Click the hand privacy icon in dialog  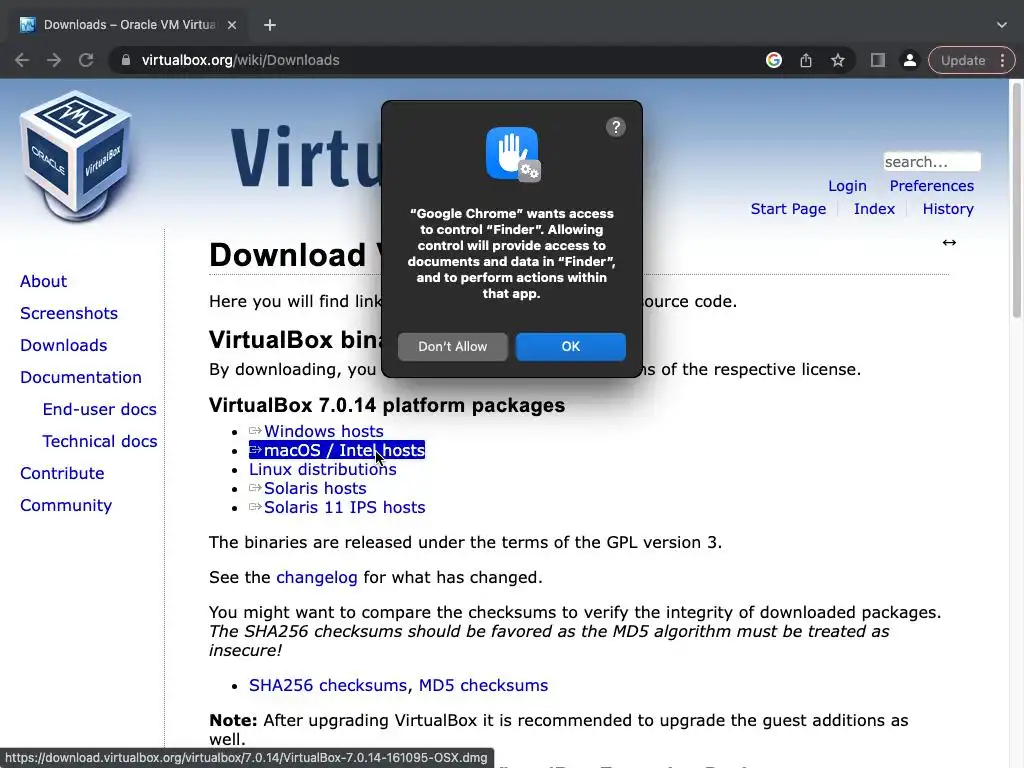(513, 154)
